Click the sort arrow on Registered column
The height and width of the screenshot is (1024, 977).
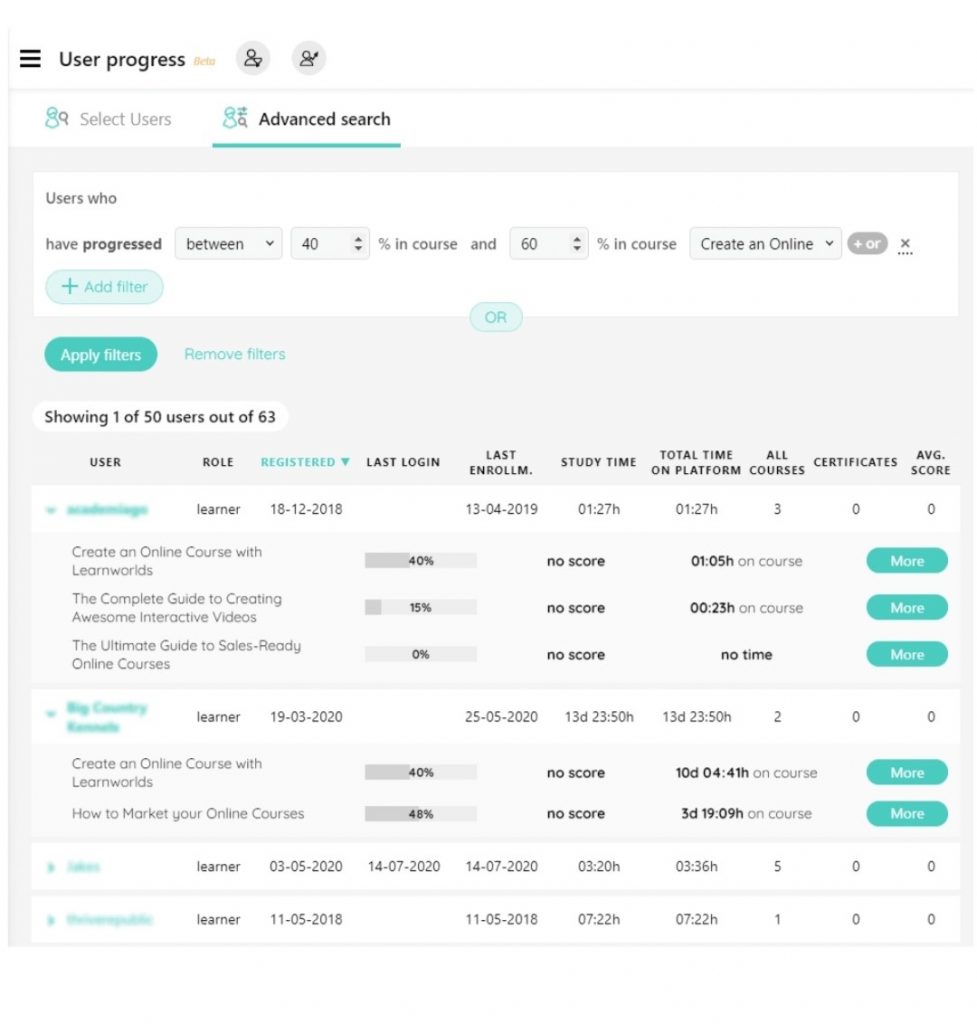(345, 462)
